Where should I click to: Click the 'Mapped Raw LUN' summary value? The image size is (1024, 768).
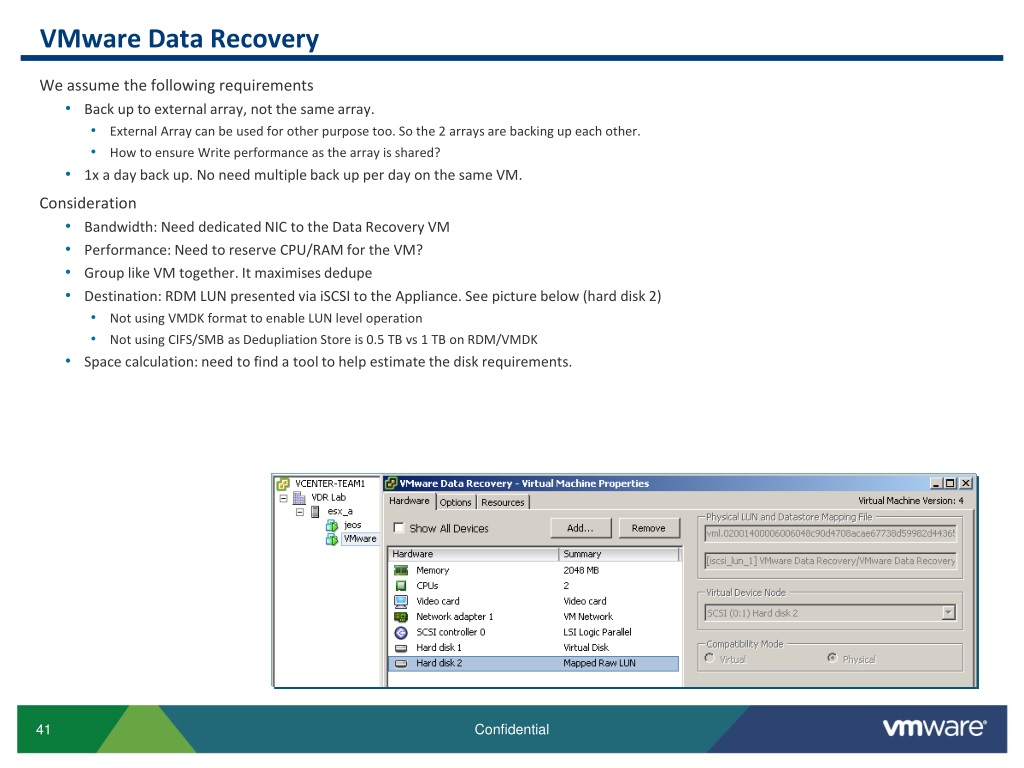point(600,664)
